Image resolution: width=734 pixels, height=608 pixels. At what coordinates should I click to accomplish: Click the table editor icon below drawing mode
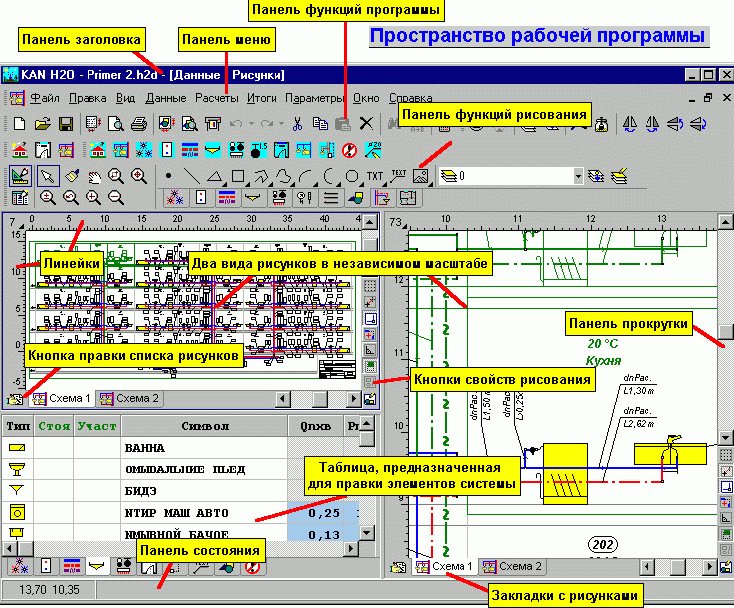(20, 198)
